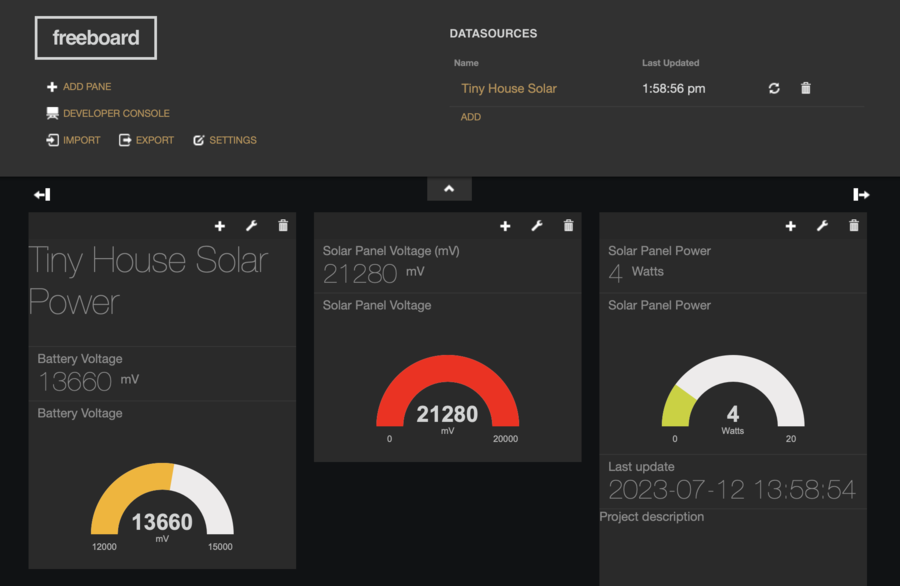Image resolution: width=900 pixels, height=586 pixels.
Task: Add widget to Tiny House Solar Power pane
Action: [x=220, y=226]
